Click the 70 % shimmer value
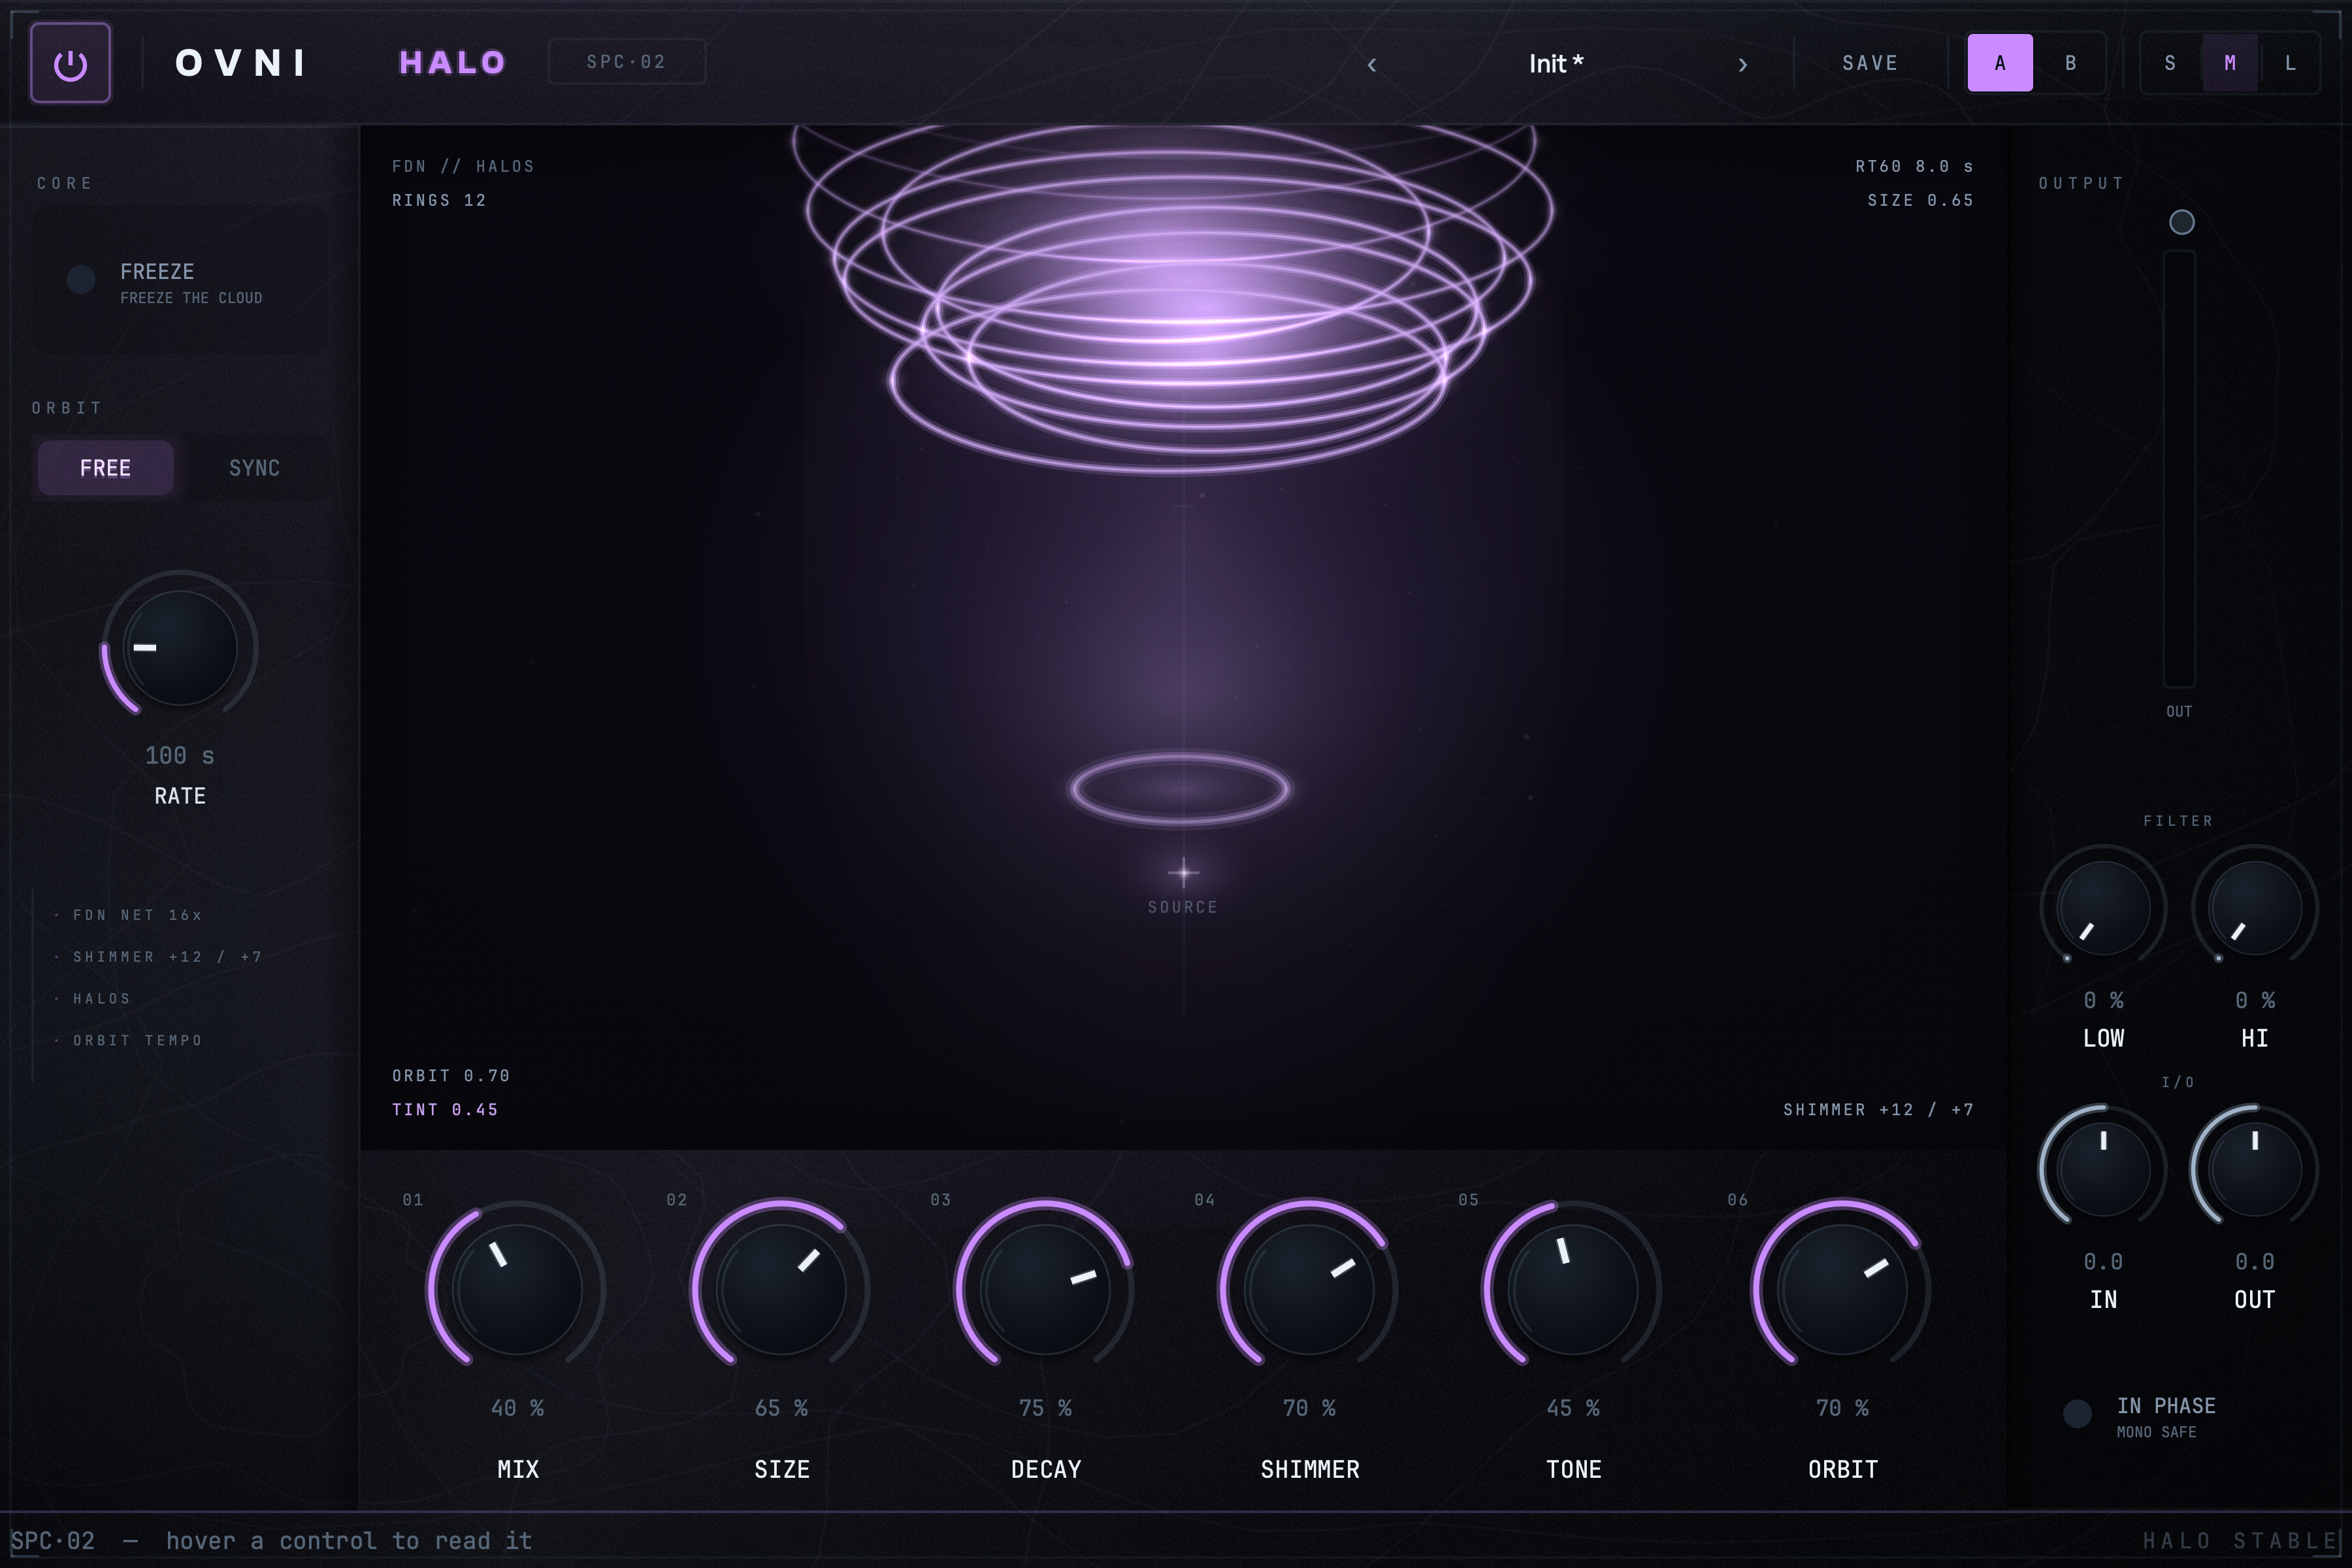2352x1568 pixels. (x=1309, y=1408)
